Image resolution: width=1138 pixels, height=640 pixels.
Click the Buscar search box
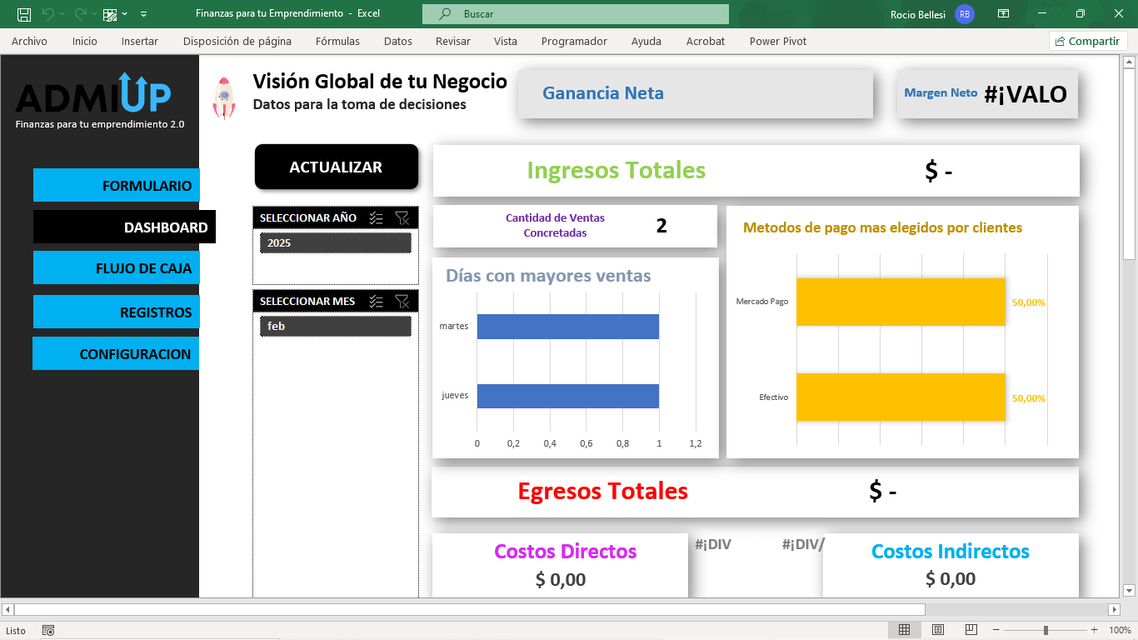click(x=575, y=14)
